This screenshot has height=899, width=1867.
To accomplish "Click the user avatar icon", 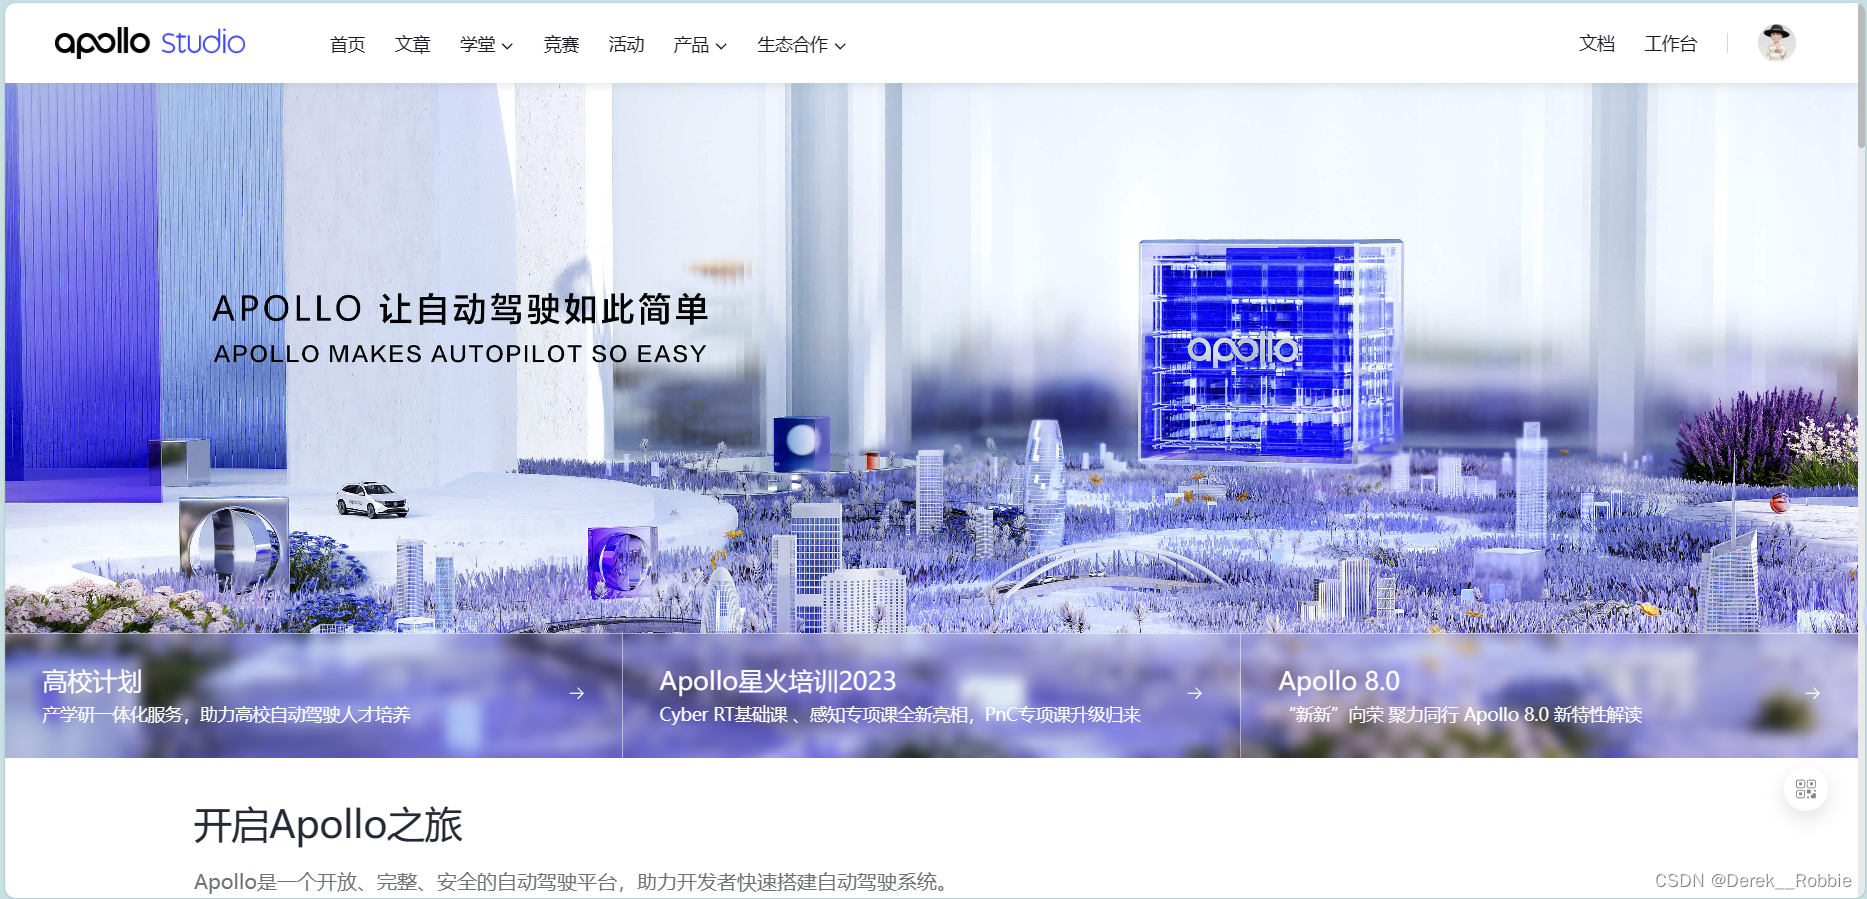I will pos(1777,43).
